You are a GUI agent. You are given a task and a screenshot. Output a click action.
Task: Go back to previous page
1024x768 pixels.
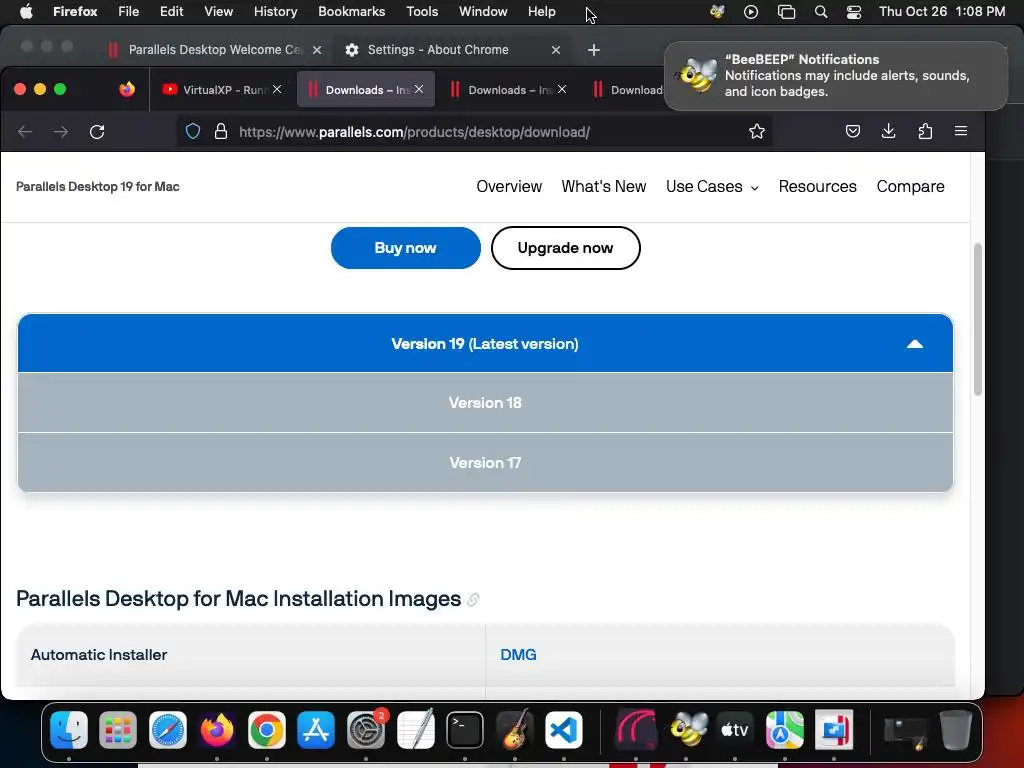25,132
